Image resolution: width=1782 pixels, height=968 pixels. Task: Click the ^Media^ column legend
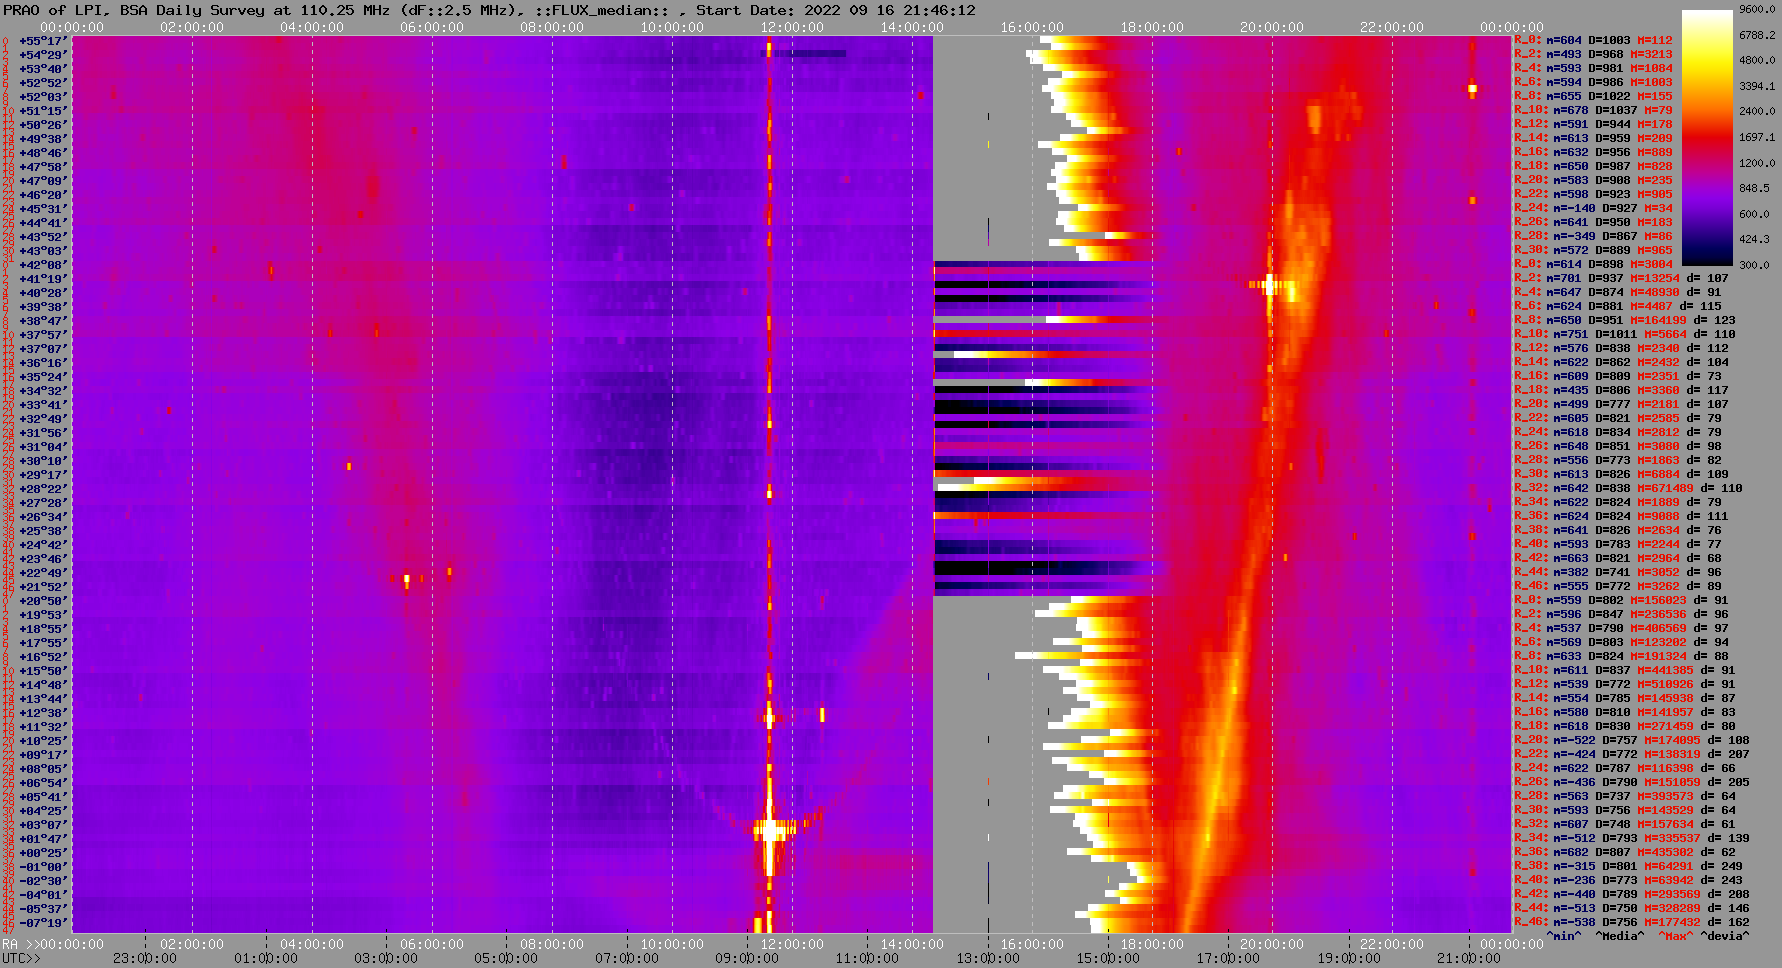coord(1620,936)
